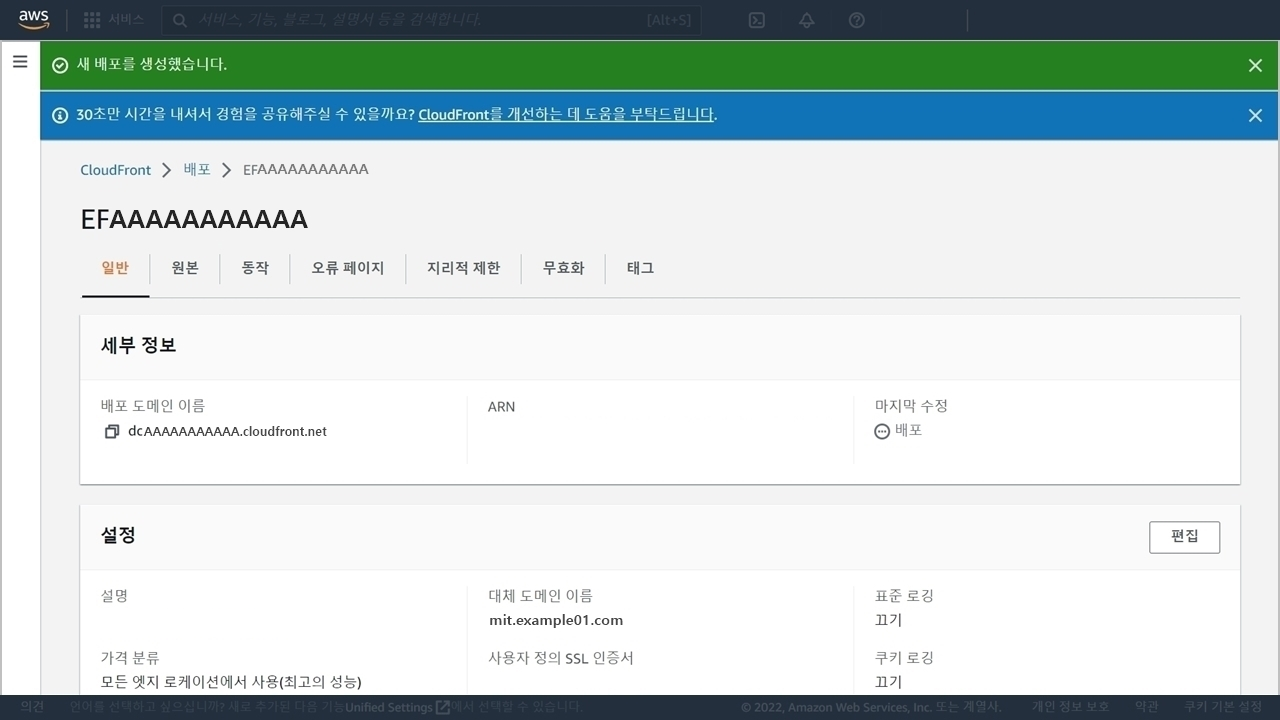Click the info icon in blue banner
This screenshot has height=720, width=1280.
[60, 115]
